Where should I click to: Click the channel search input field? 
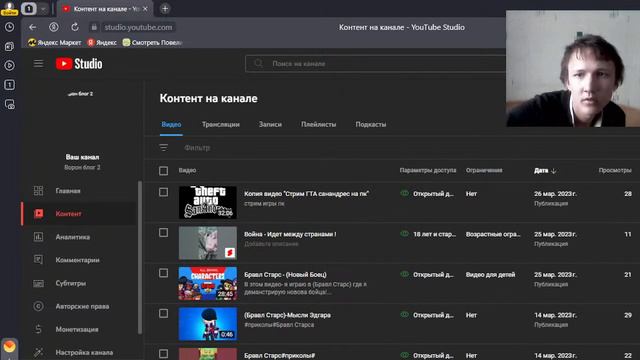[x=376, y=64]
